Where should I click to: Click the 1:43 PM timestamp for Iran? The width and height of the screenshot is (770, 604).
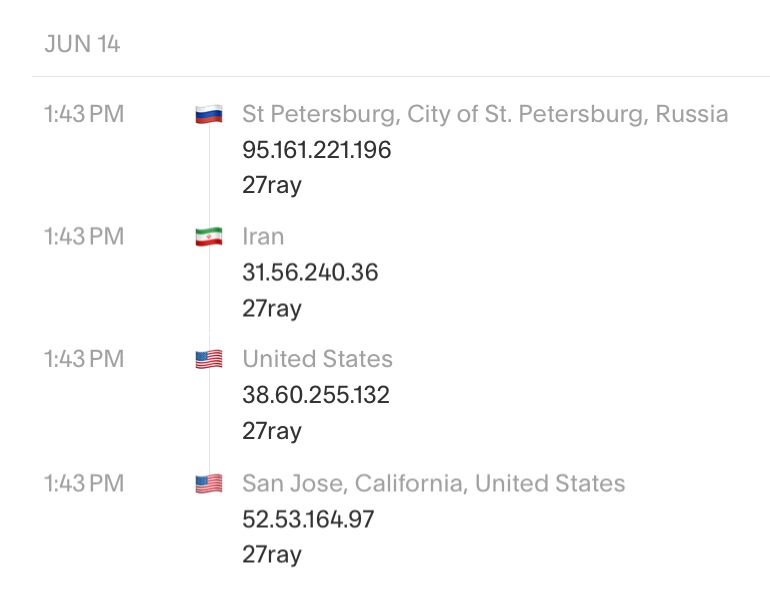[x=84, y=237]
